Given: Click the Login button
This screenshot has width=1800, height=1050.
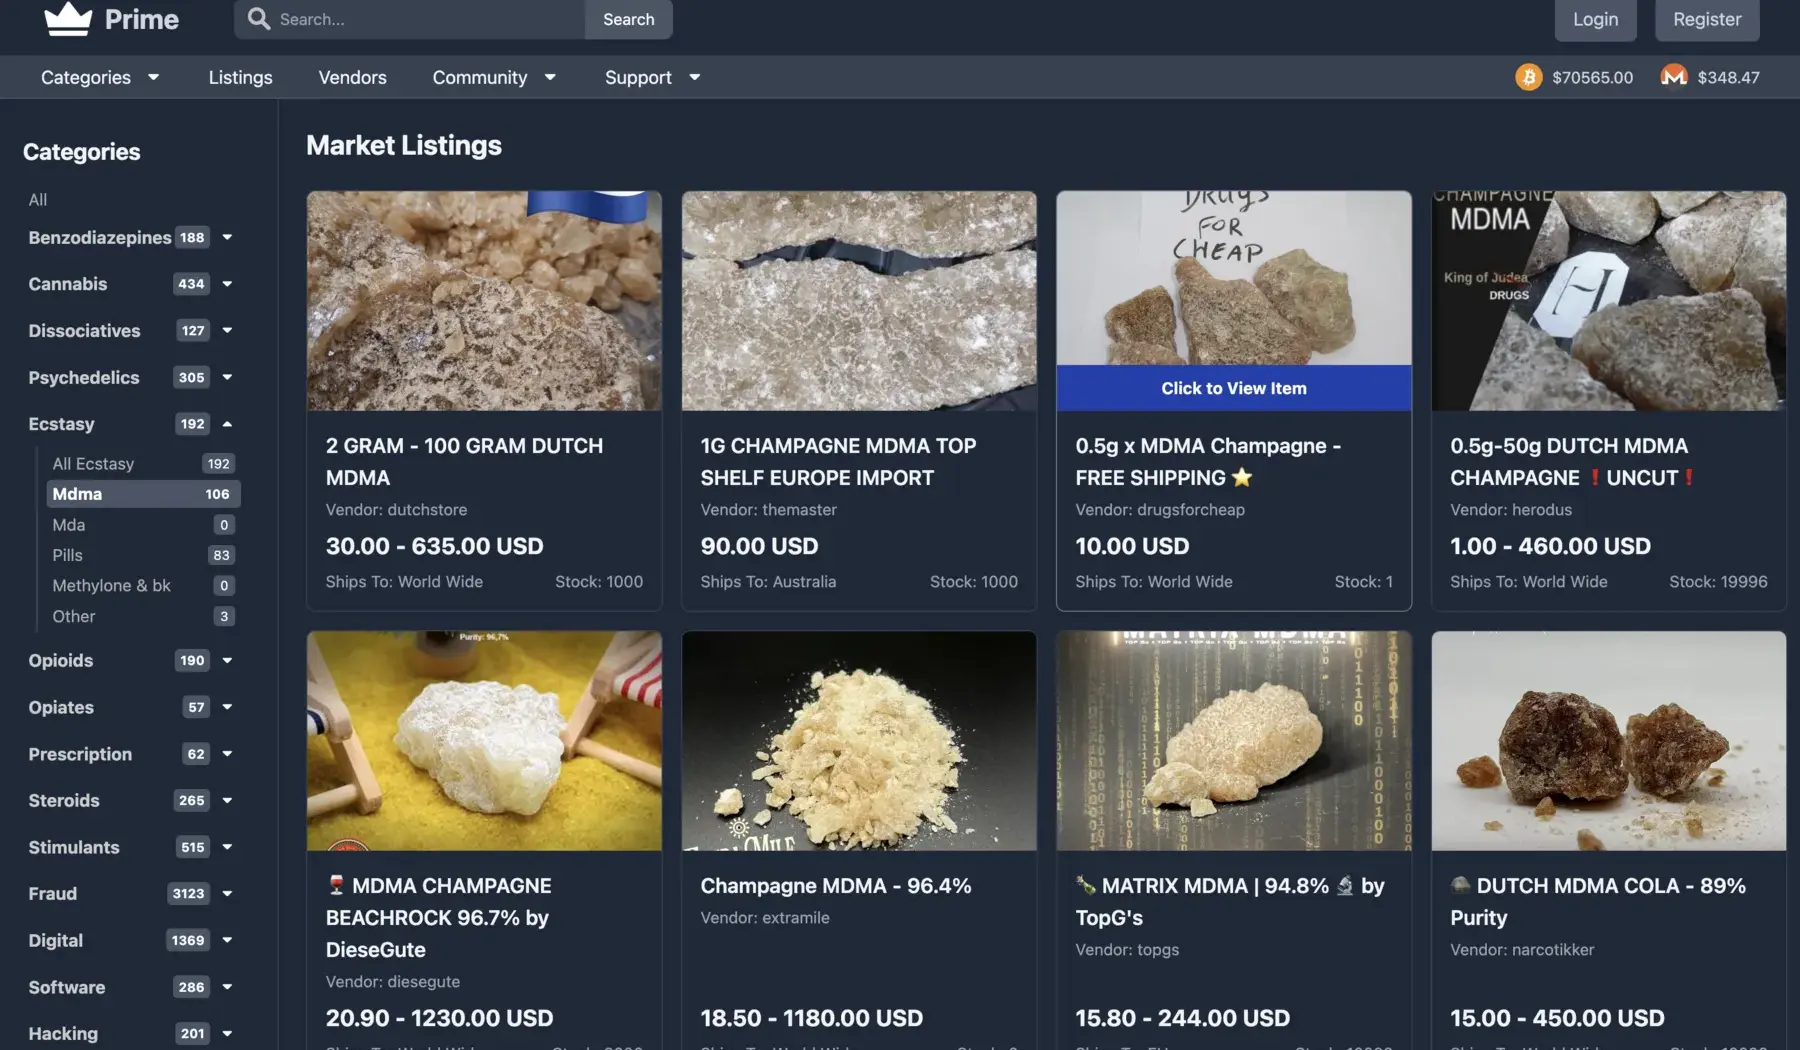Looking at the screenshot, I should (1595, 19).
